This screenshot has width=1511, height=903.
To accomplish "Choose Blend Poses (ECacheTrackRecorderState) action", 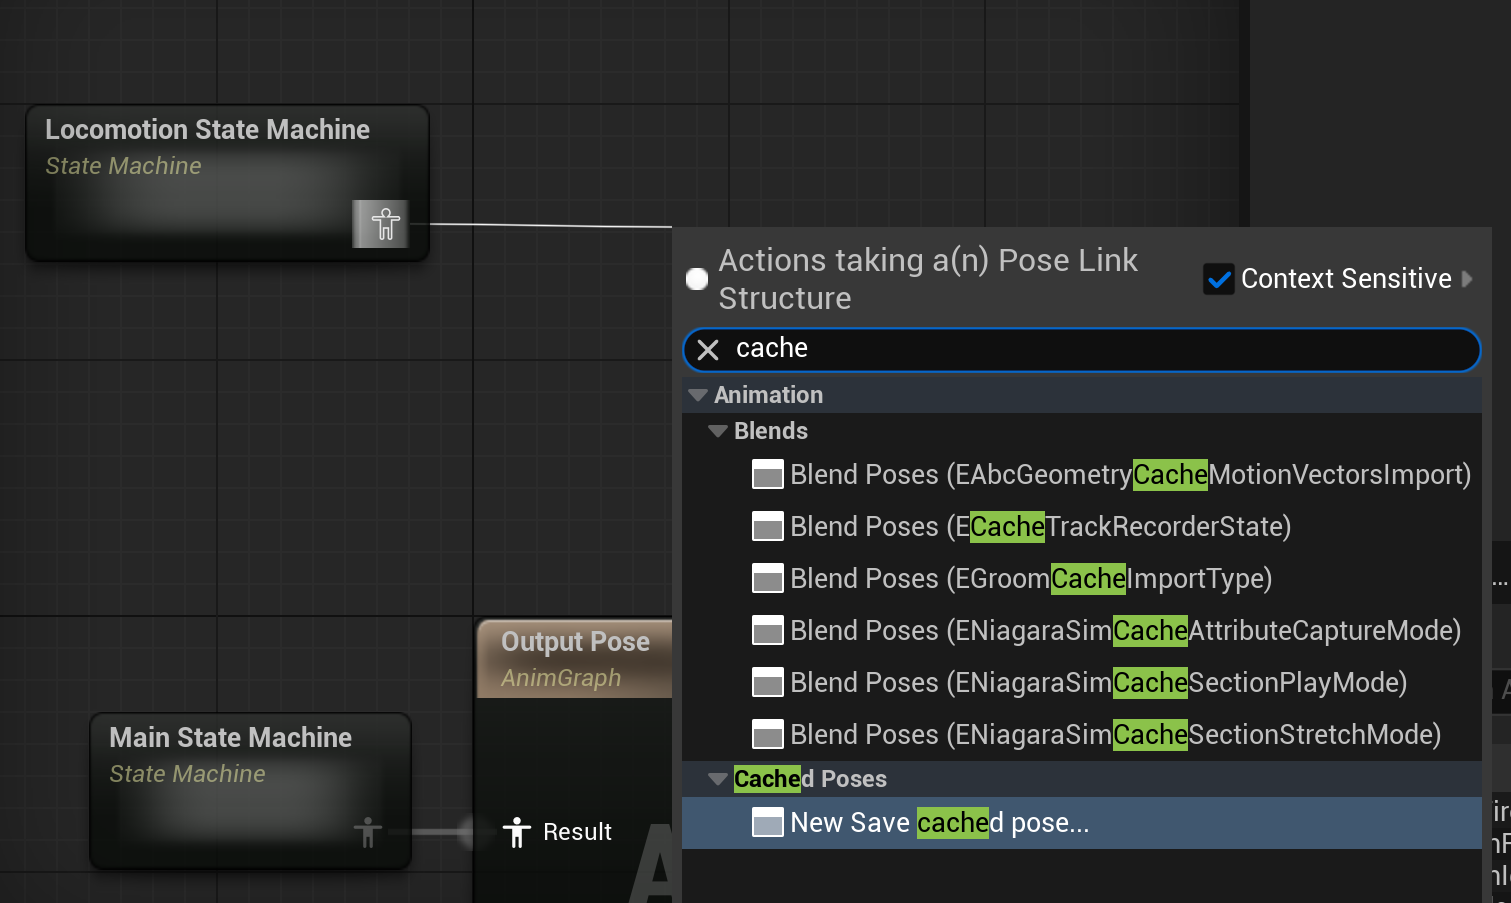I will pyautogui.click(x=1081, y=526).
